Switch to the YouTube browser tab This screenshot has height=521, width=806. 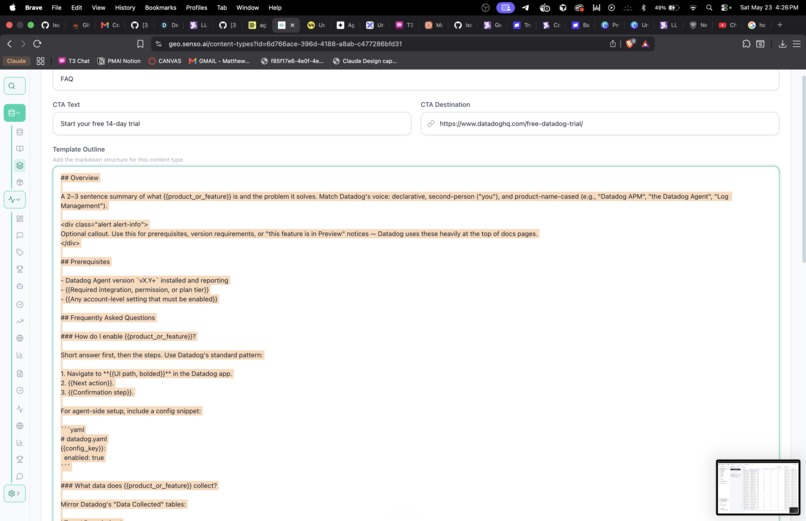pyautogui.click(x=727, y=25)
